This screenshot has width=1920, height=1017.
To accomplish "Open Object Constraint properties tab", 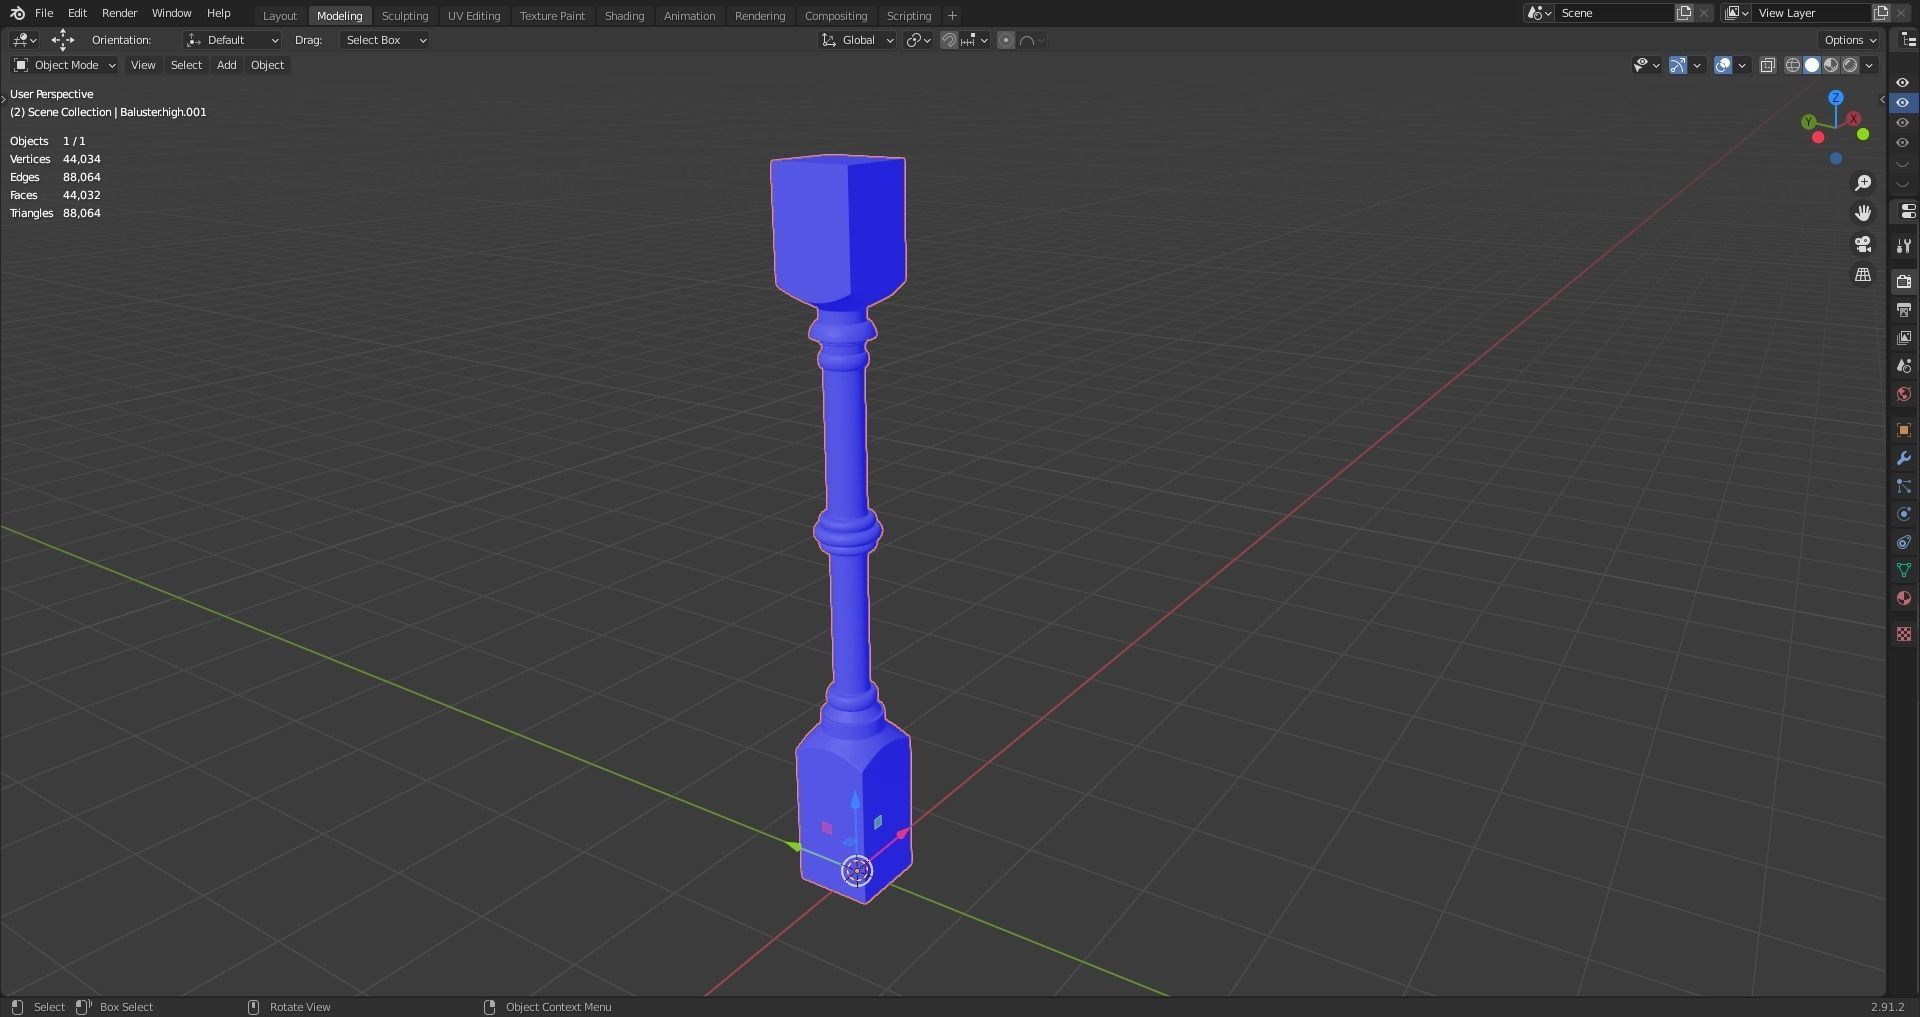I will click(1904, 542).
